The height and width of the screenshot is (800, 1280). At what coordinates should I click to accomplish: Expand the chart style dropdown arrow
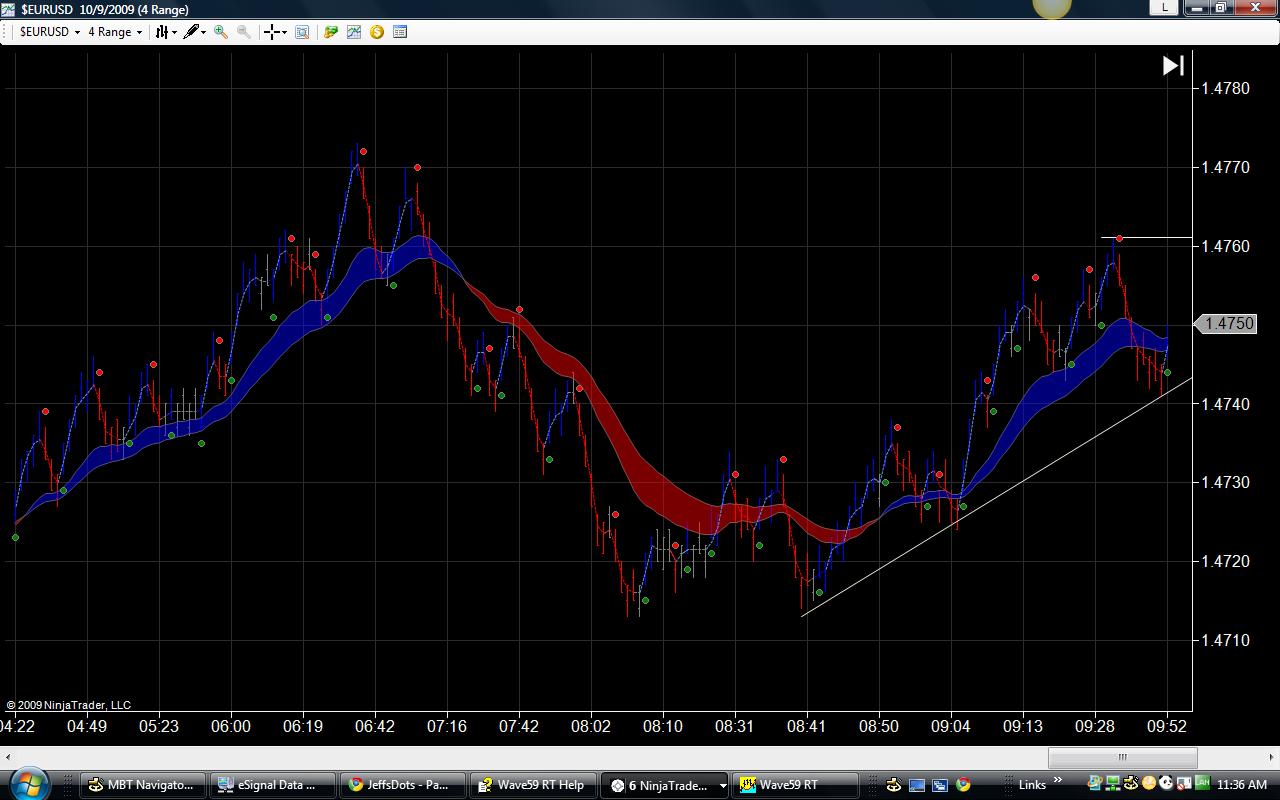tap(174, 32)
